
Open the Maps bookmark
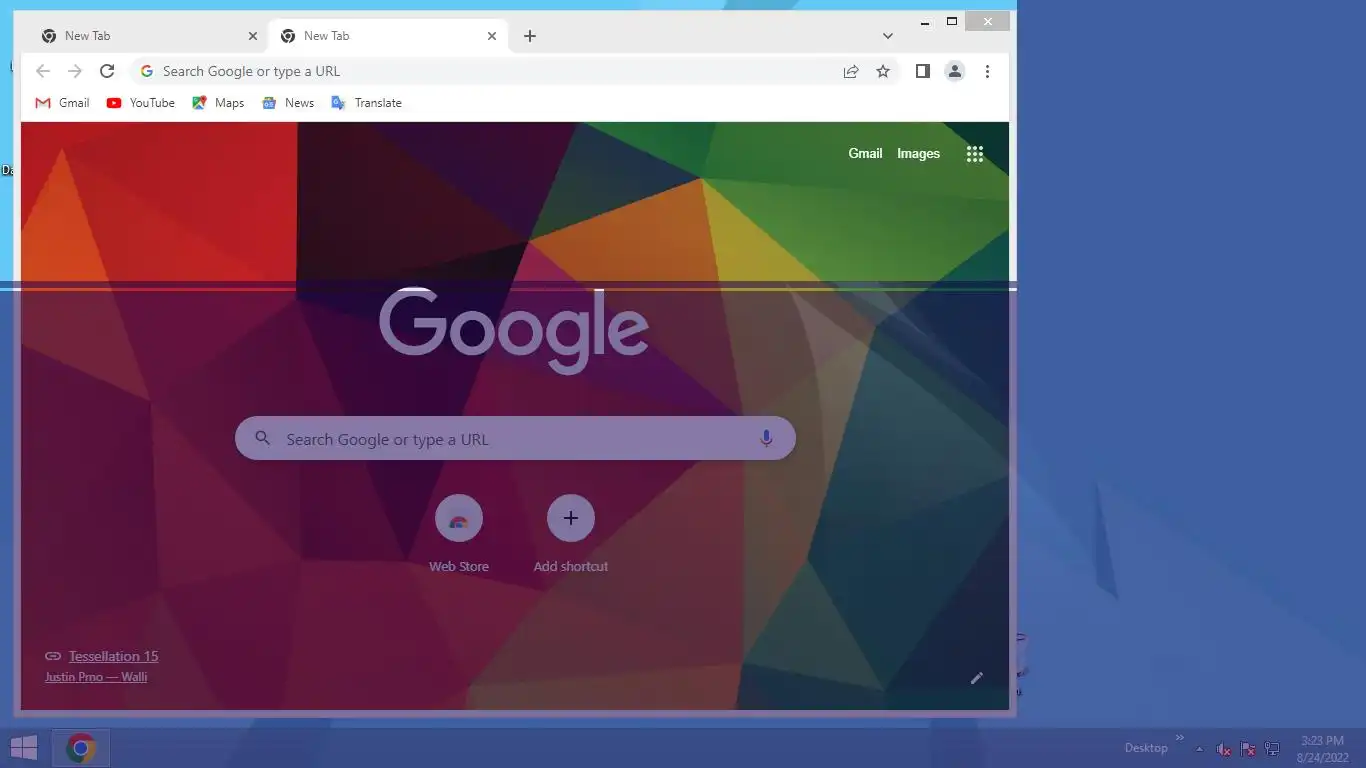(x=218, y=103)
